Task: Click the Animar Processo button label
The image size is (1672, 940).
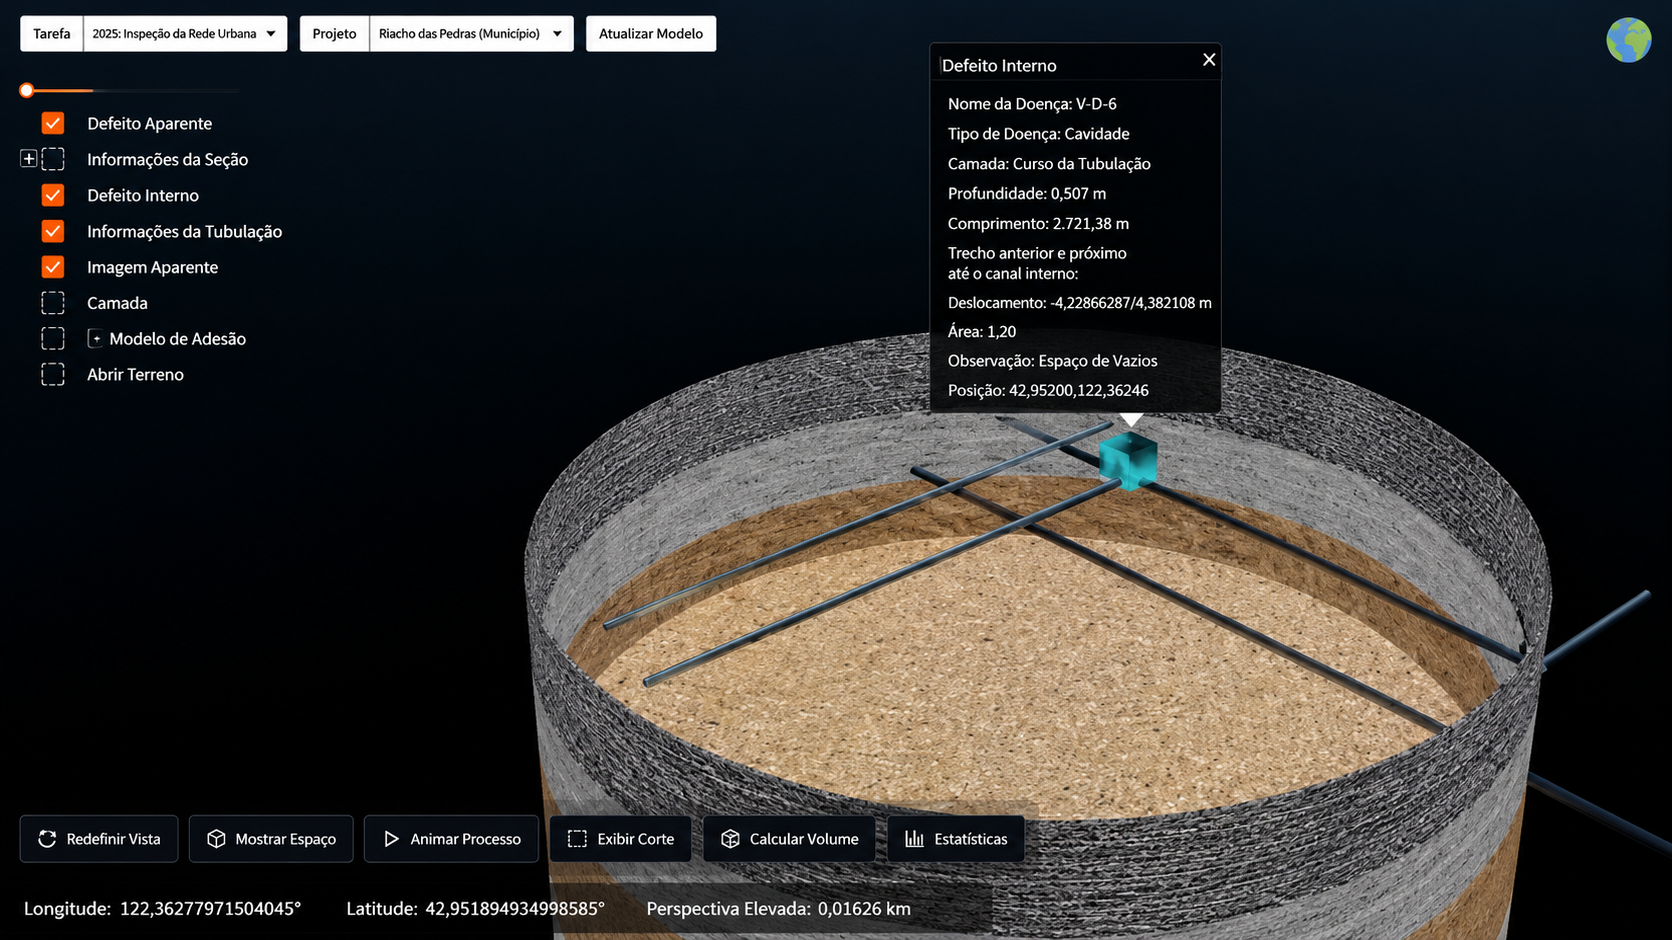Action: tap(465, 839)
